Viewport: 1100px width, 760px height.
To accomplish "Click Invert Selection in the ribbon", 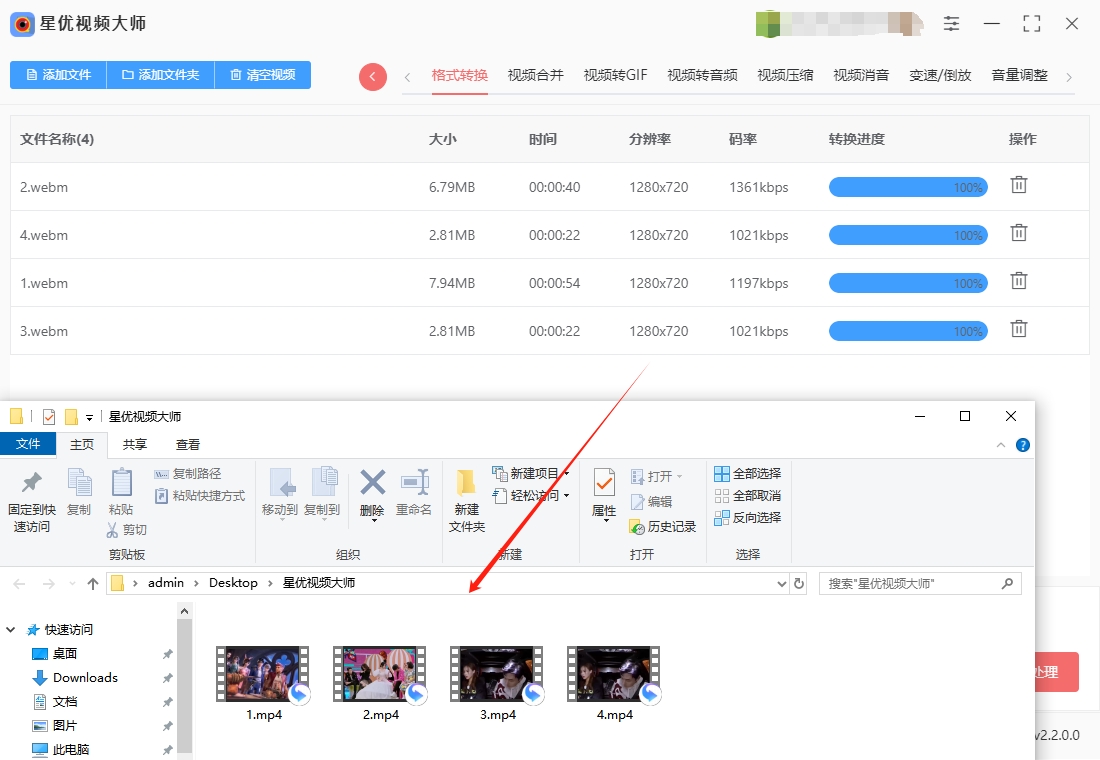I will click(x=747, y=518).
